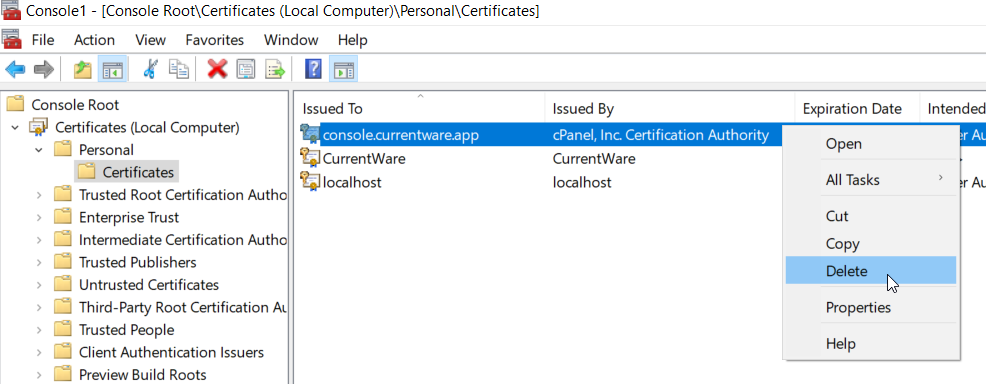Select the Console Root tree item
The height and width of the screenshot is (384, 986).
pyautogui.click(x=75, y=105)
